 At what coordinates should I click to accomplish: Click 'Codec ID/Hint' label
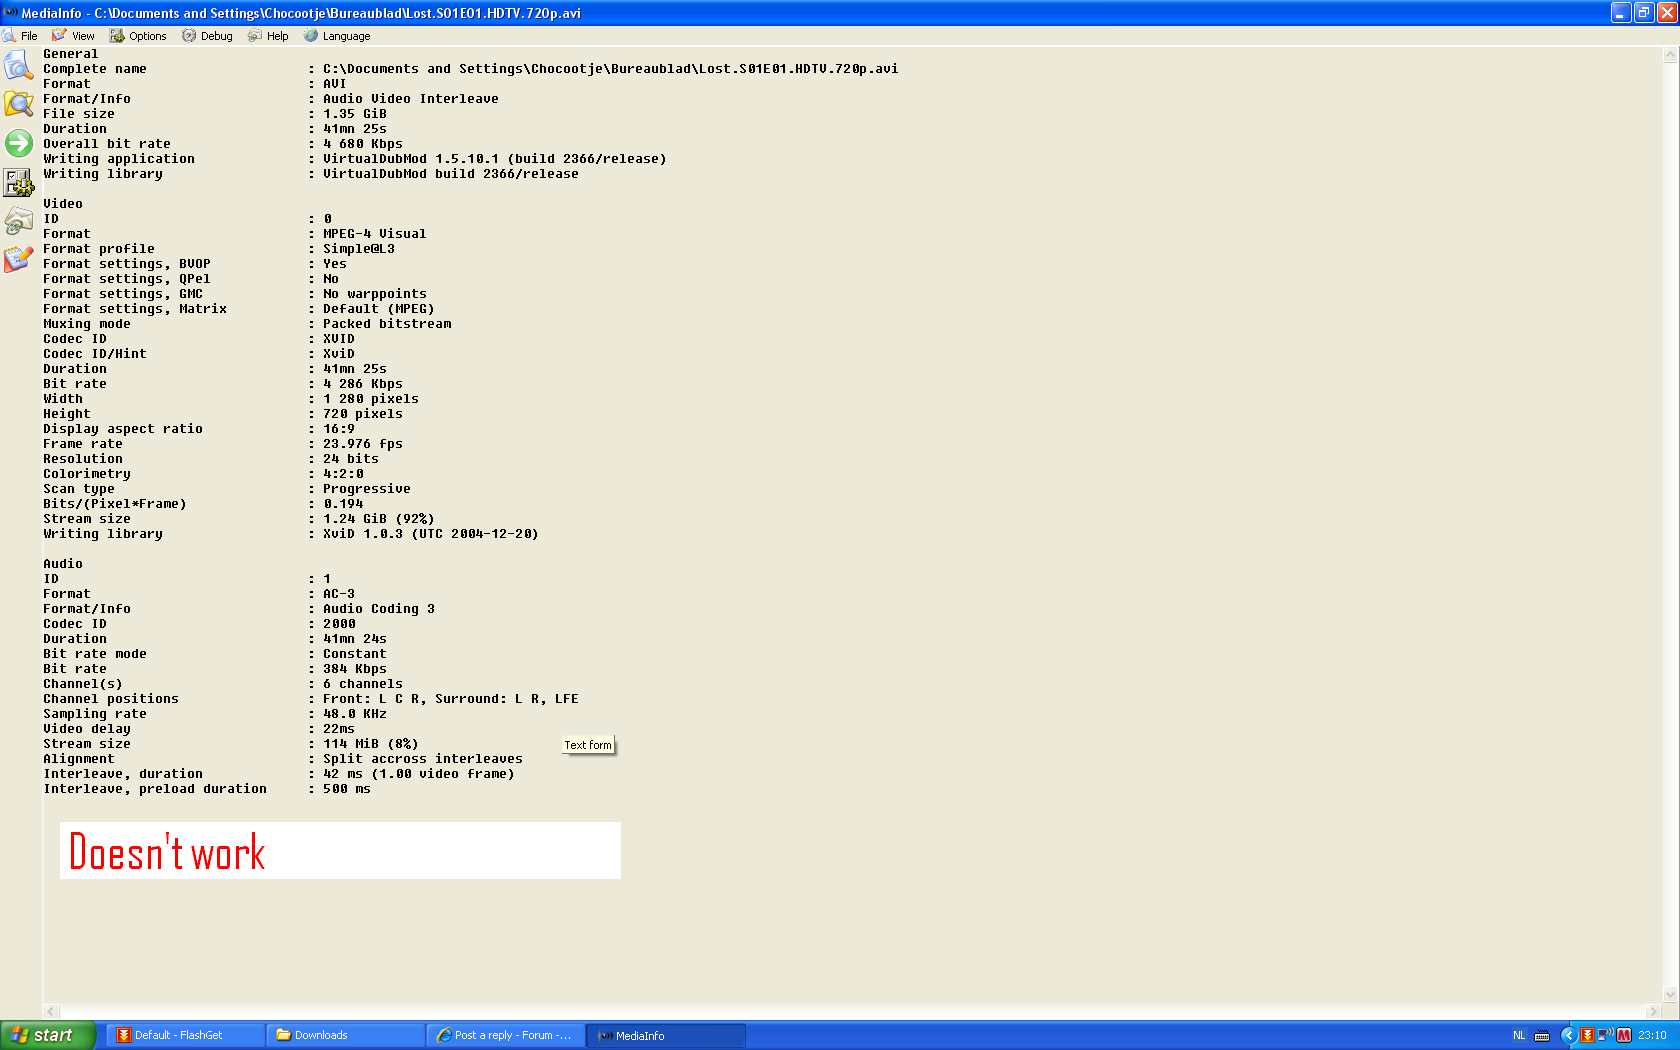(x=95, y=354)
